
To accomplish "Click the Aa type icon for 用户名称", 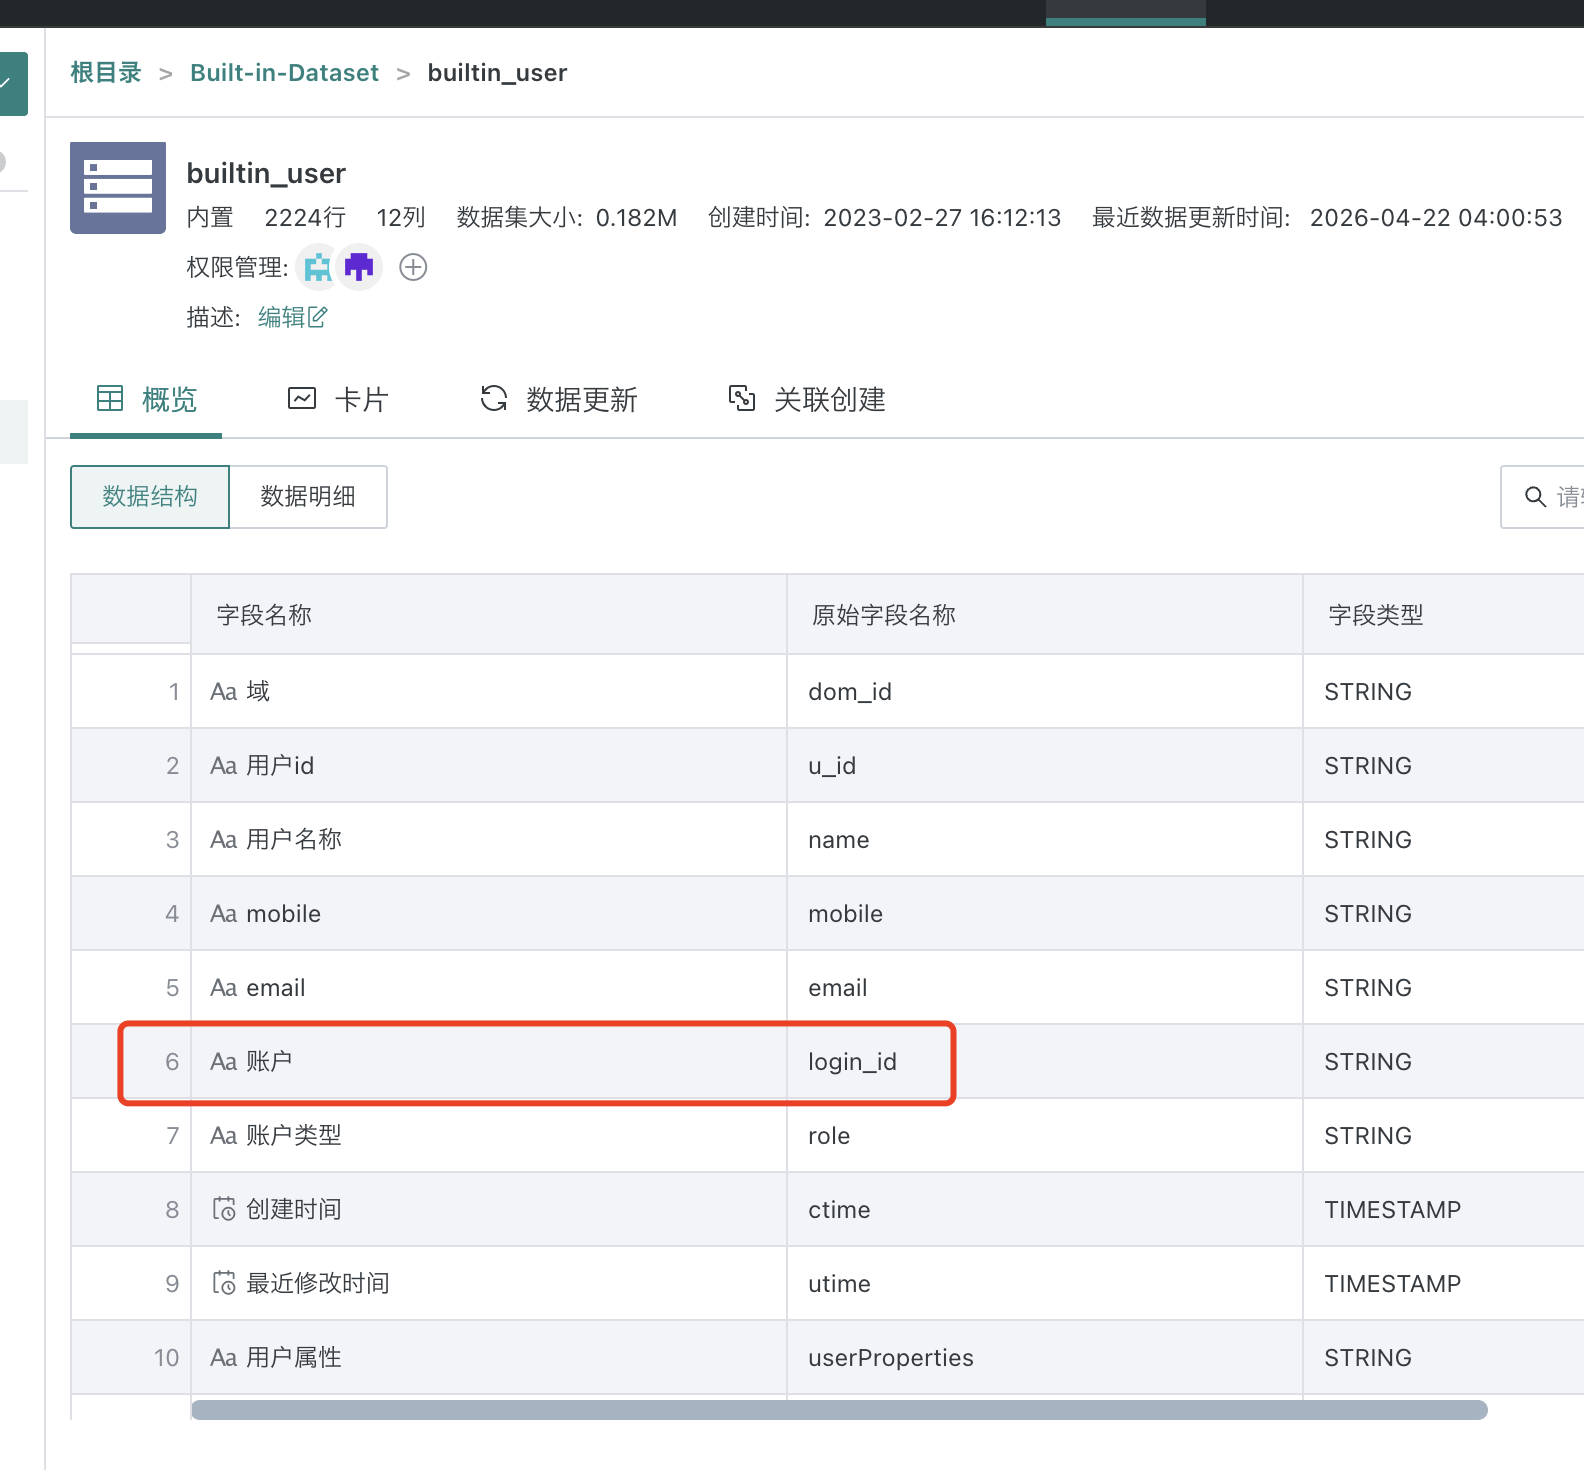I will [223, 840].
